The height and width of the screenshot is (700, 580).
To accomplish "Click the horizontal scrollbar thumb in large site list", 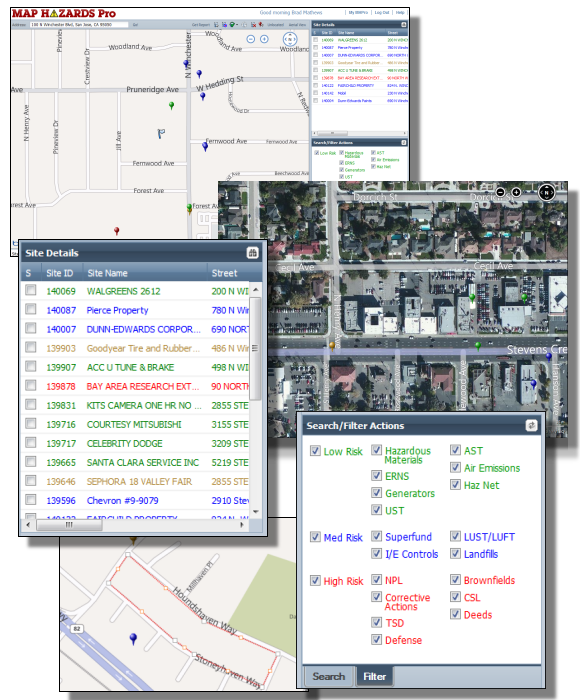I will [69, 525].
